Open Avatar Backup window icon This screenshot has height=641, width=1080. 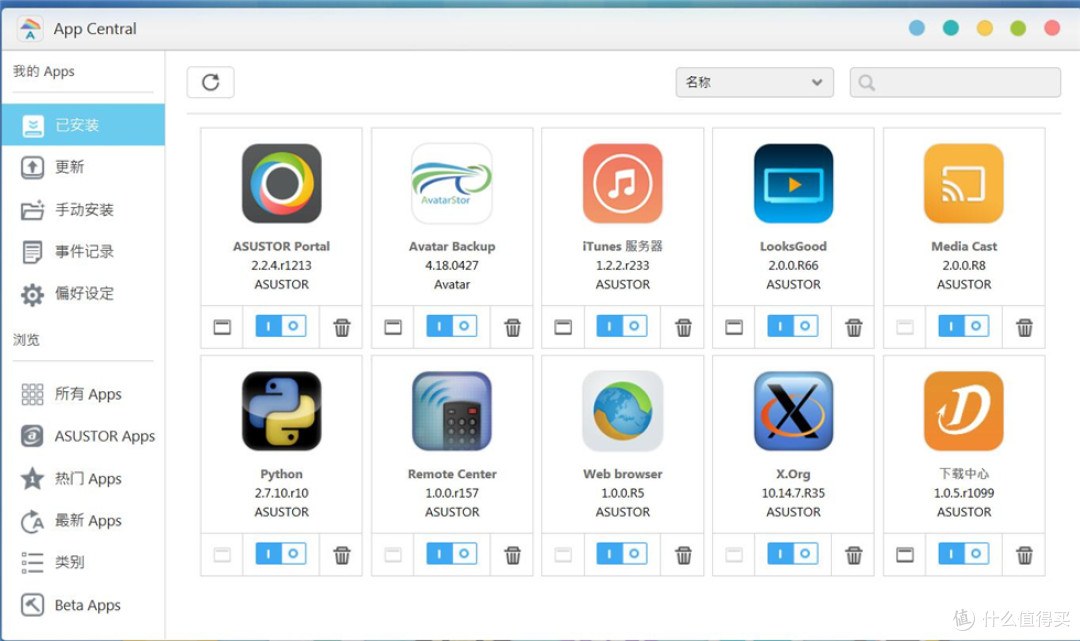(x=393, y=327)
